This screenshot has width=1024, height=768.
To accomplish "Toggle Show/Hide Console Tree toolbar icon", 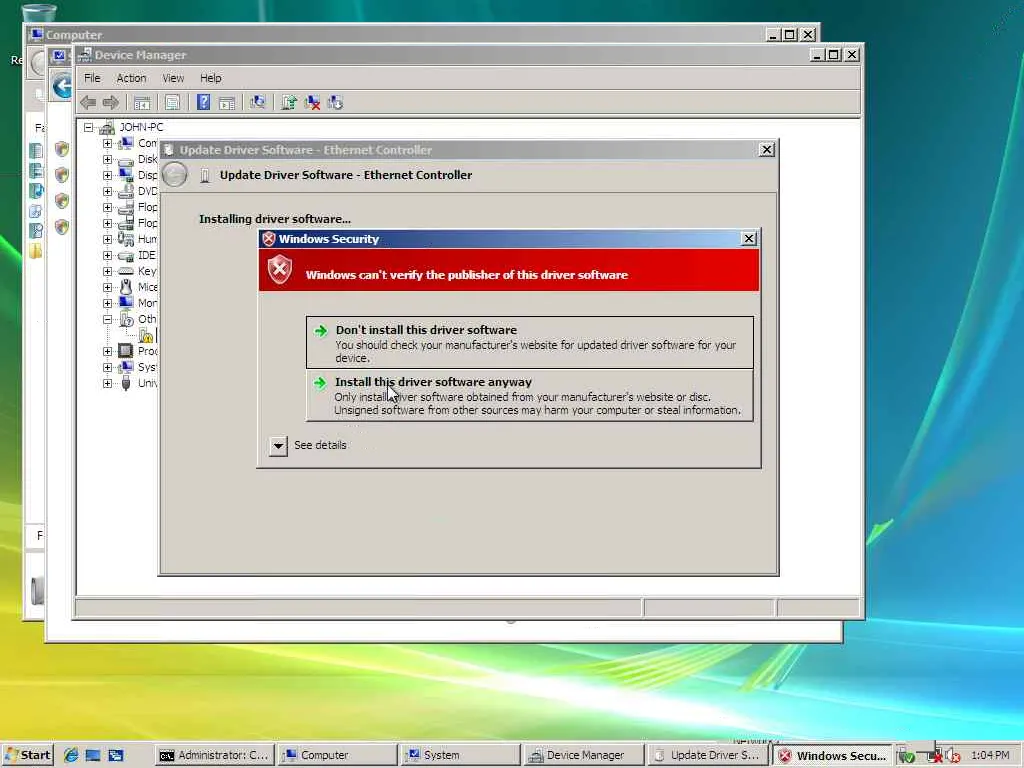I will point(142,103).
